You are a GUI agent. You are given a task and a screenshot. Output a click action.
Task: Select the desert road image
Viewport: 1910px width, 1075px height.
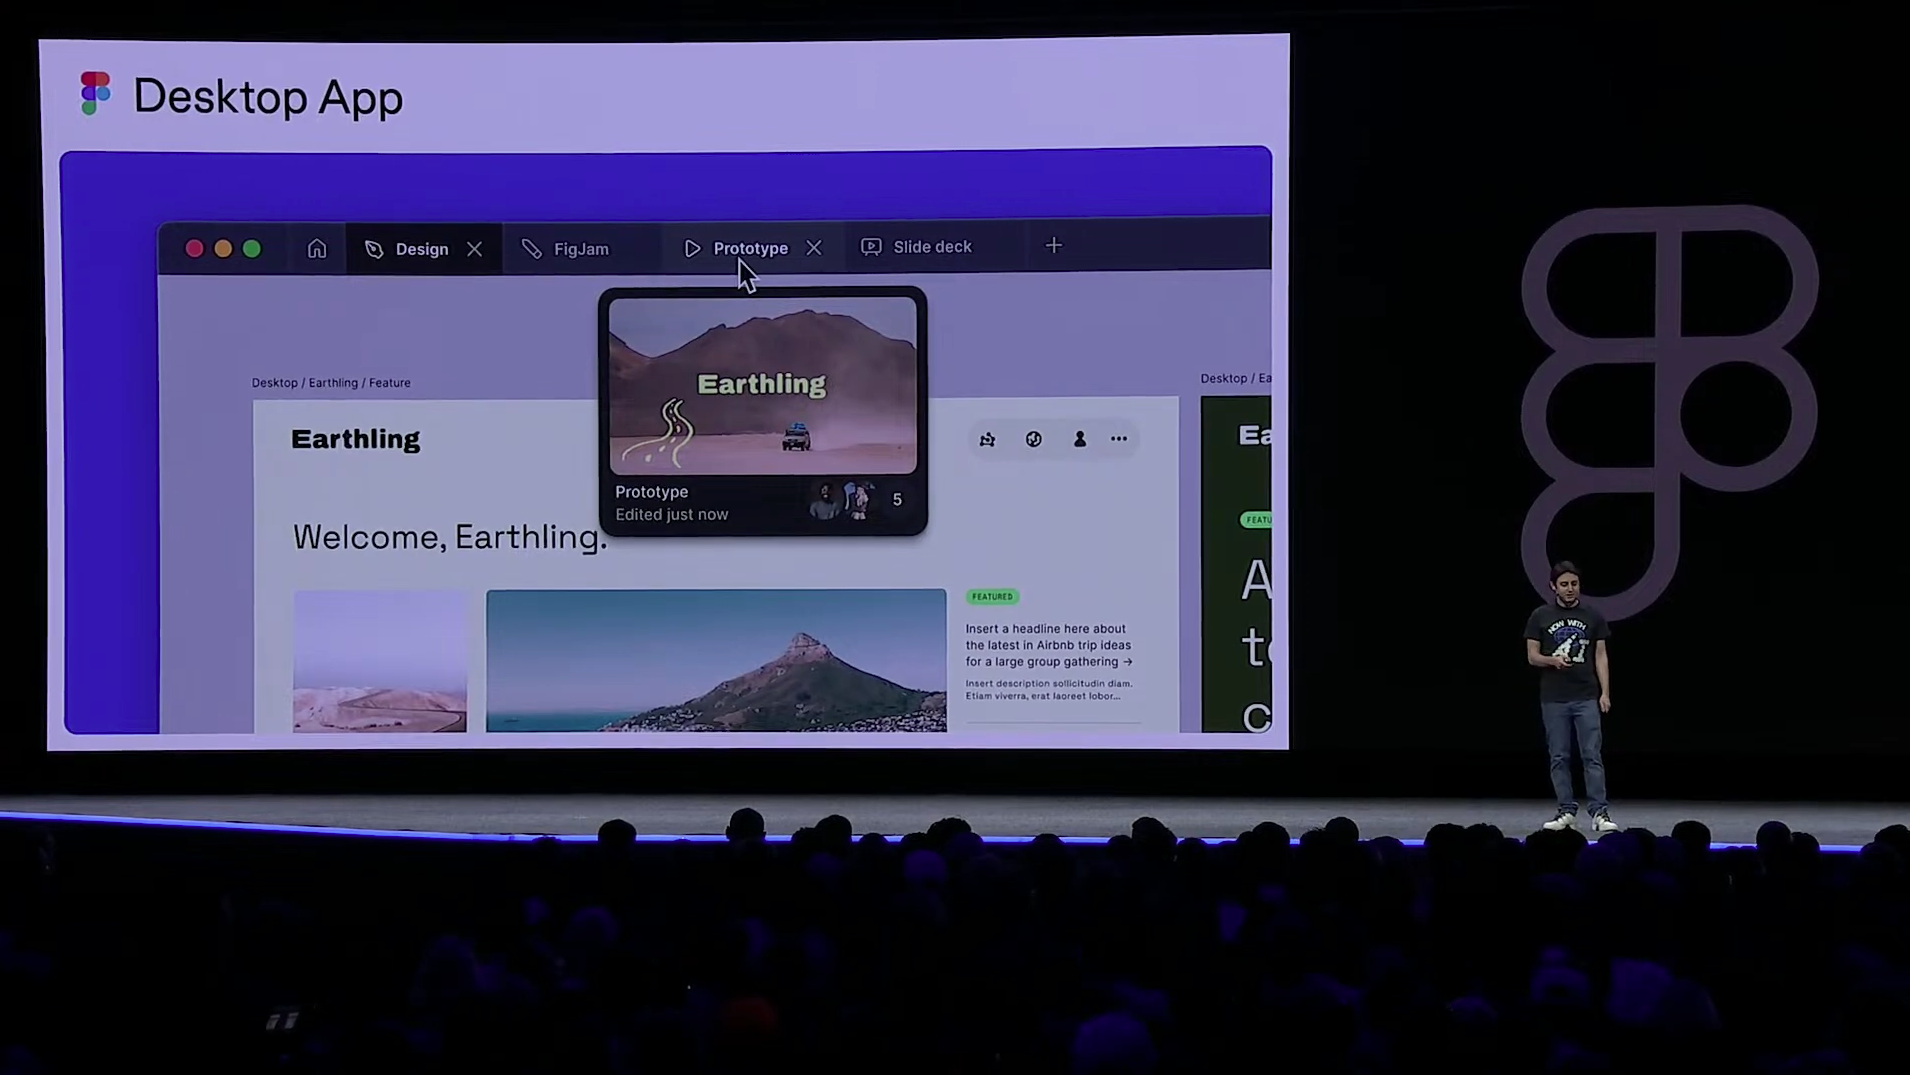pyautogui.click(x=380, y=661)
